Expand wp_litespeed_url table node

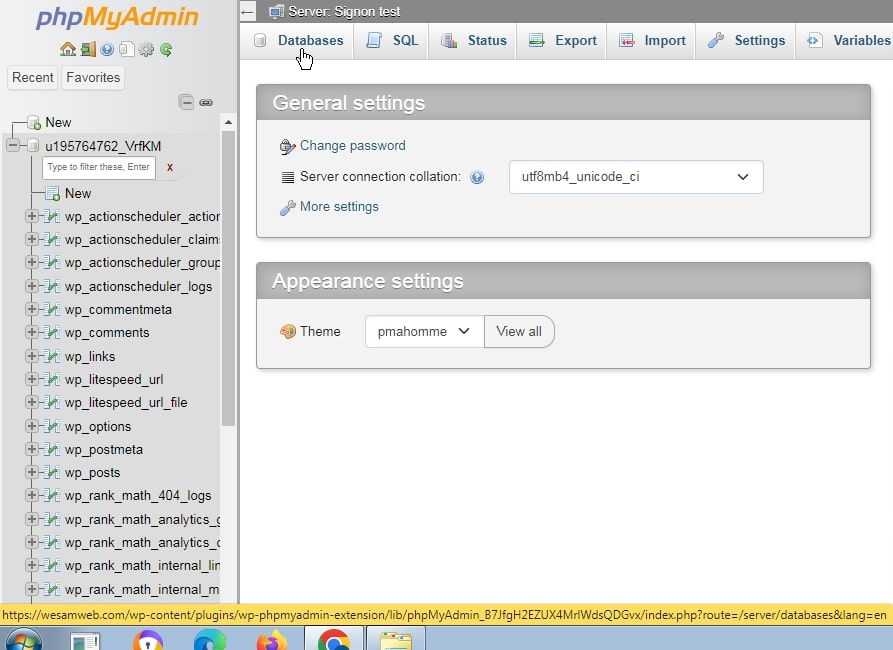coord(32,379)
